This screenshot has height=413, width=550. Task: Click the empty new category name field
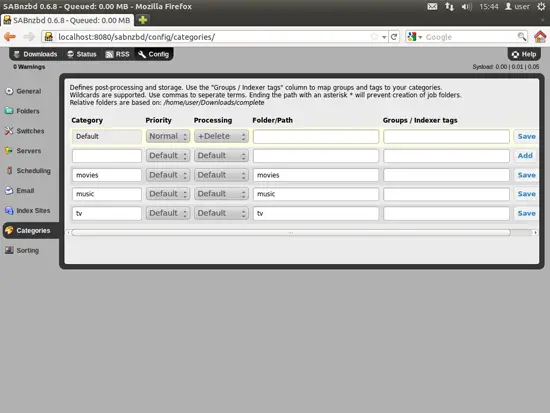[x=107, y=155]
